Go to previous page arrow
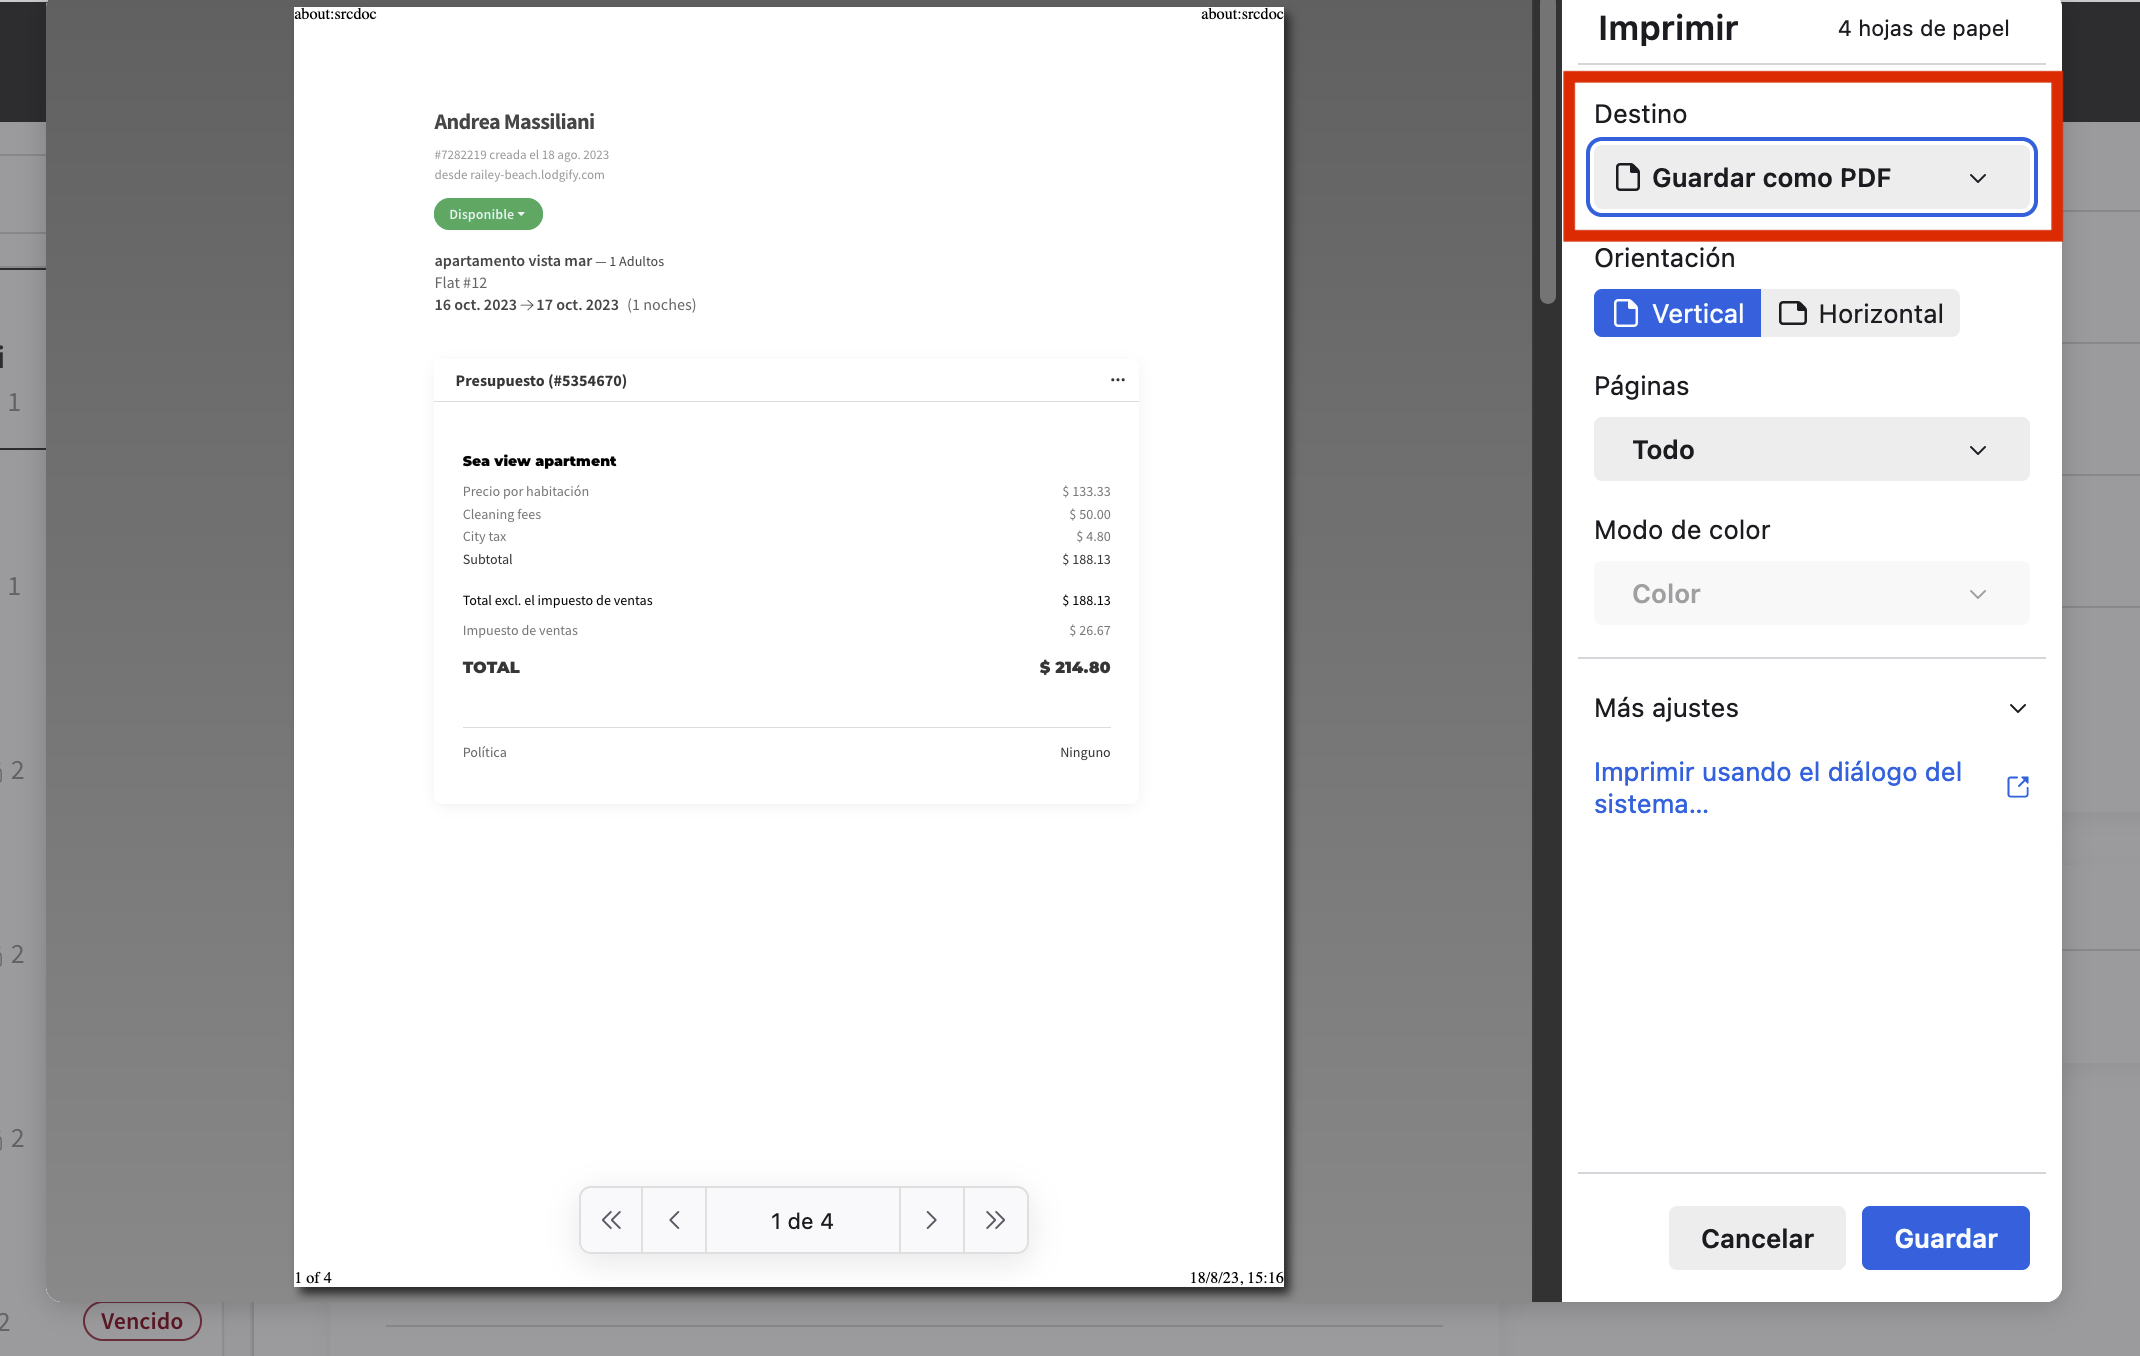 [675, 1220]
